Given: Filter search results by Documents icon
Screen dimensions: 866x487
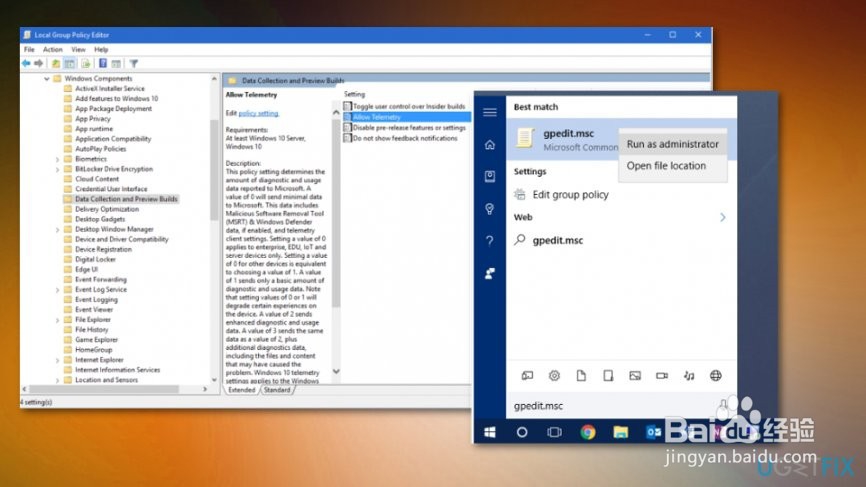Looking at the screenshot, I should click(x=581, y=375).
